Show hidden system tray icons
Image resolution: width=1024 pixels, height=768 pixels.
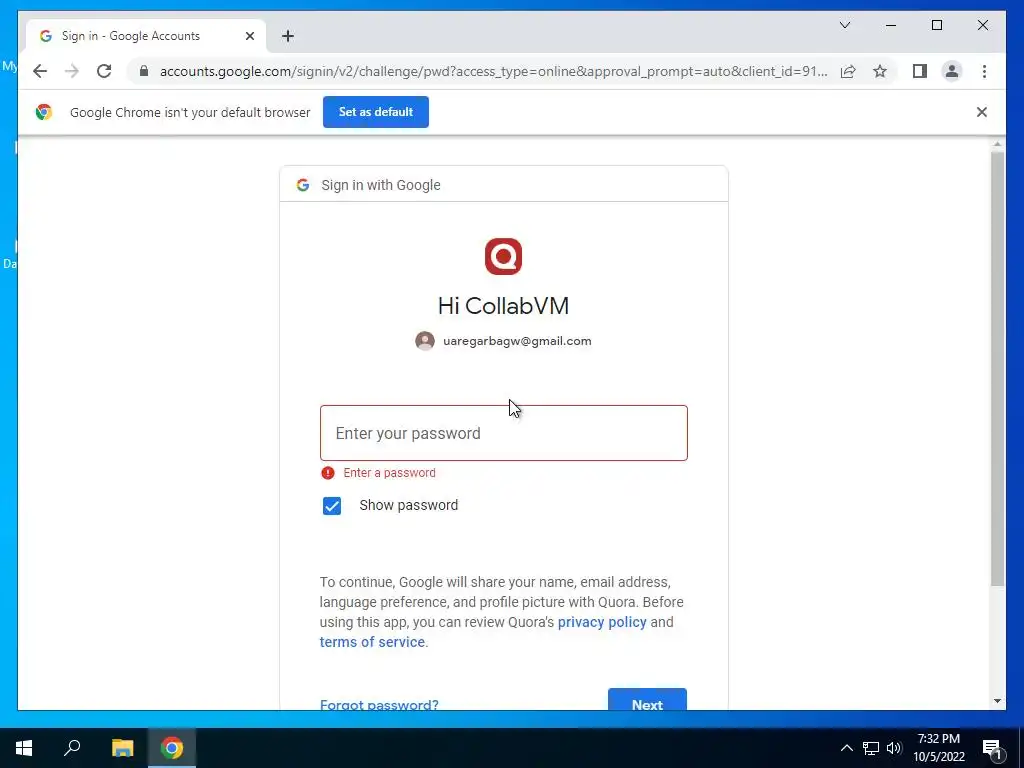point(846,748)
